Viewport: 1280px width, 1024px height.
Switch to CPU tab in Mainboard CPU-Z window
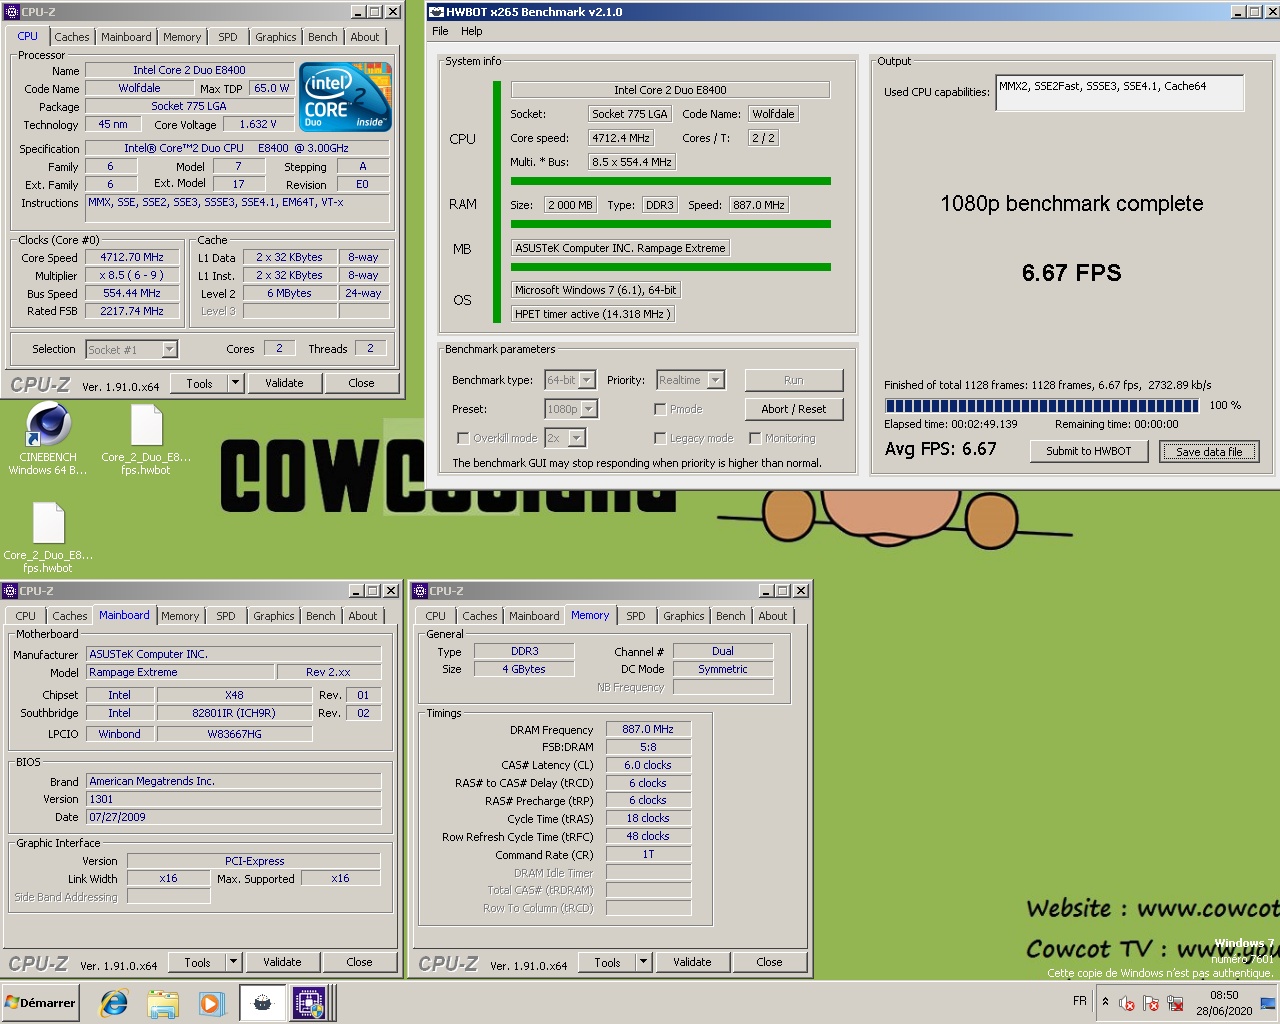pyautogui.click(x=26, y=616)
